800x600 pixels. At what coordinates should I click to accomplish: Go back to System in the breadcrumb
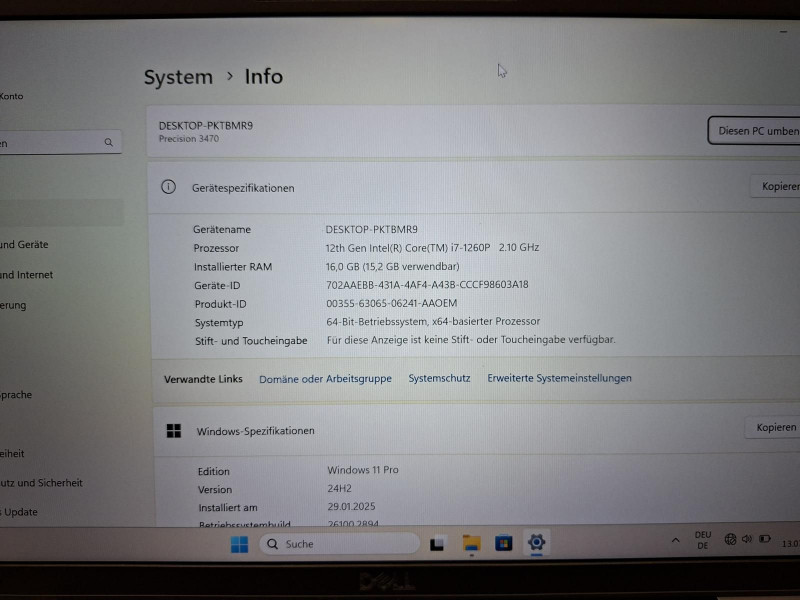pyautogui.click(x=178, y=78)
